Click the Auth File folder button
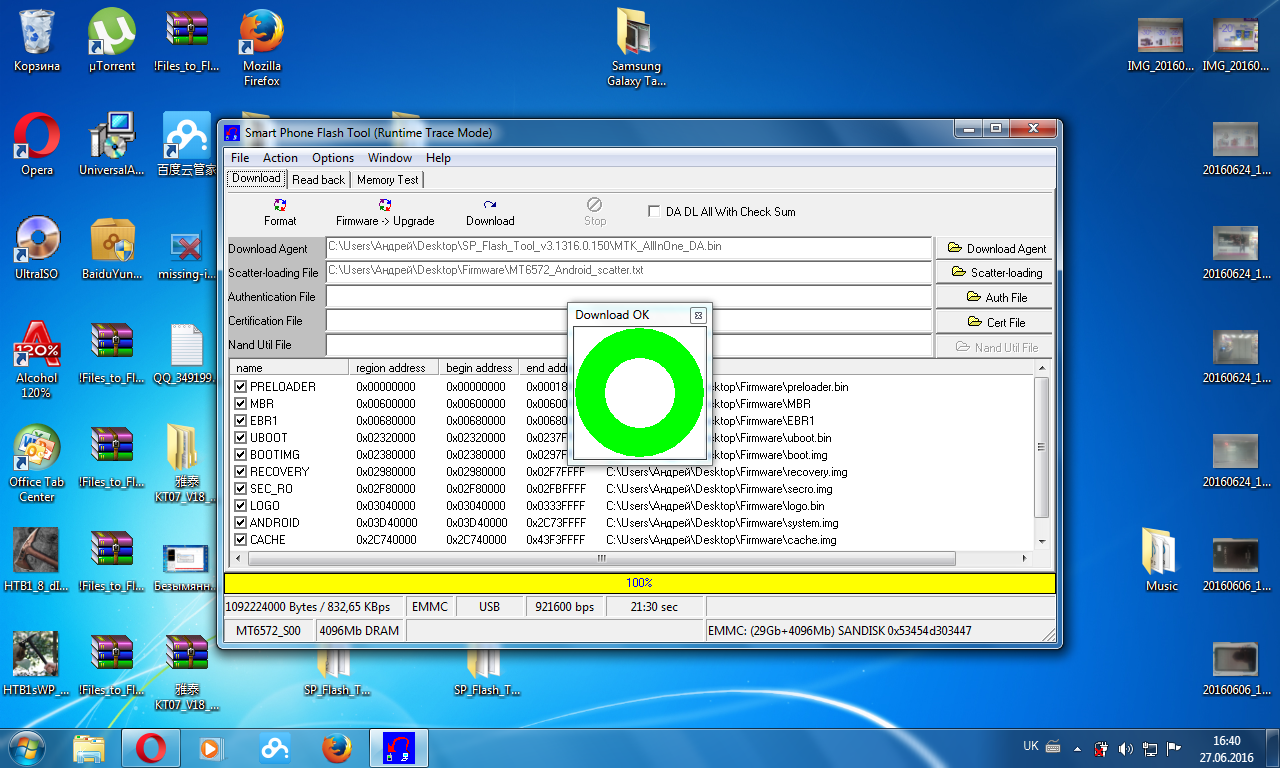 point(995,297)
